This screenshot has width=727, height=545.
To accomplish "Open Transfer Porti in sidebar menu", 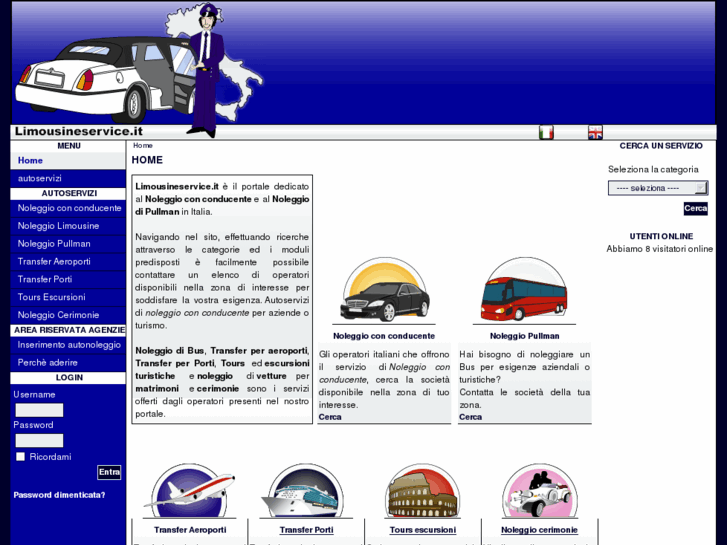I will [68, 279].
